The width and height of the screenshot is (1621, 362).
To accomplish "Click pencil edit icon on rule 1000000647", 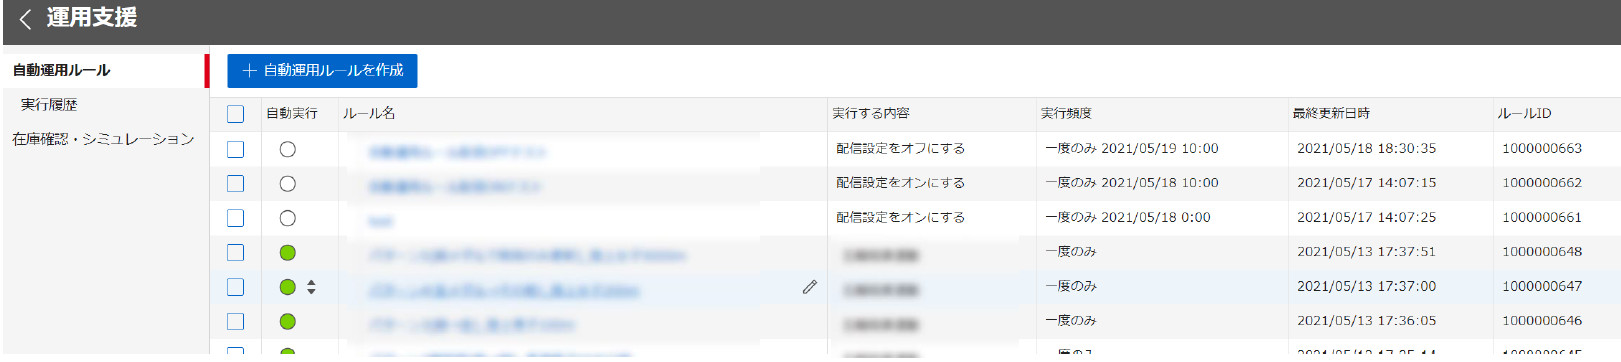I will [x=809, y=287].
